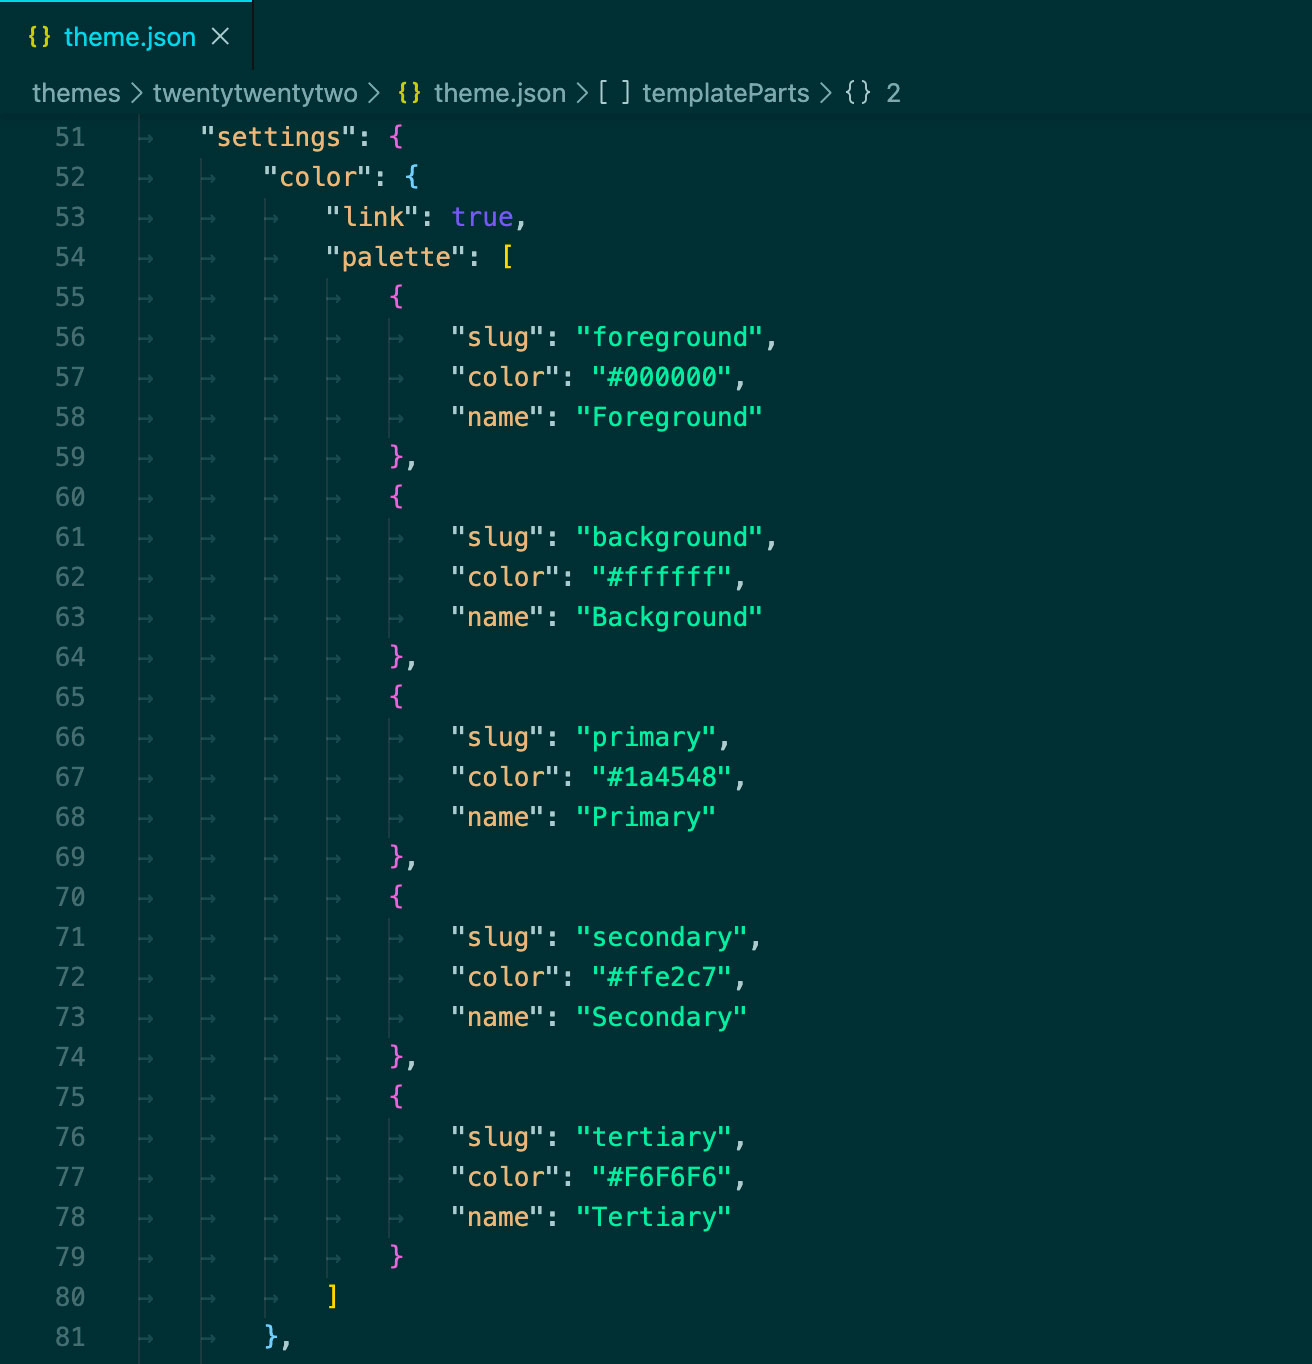Click the chevron after theme.json breadcrumb
Screen dimensions: 1312x1364
coord(580,93)
